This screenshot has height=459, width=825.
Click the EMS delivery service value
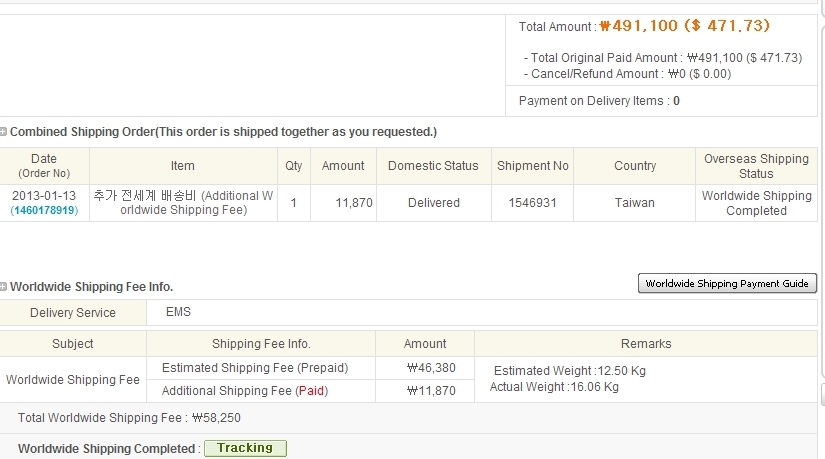178,313
